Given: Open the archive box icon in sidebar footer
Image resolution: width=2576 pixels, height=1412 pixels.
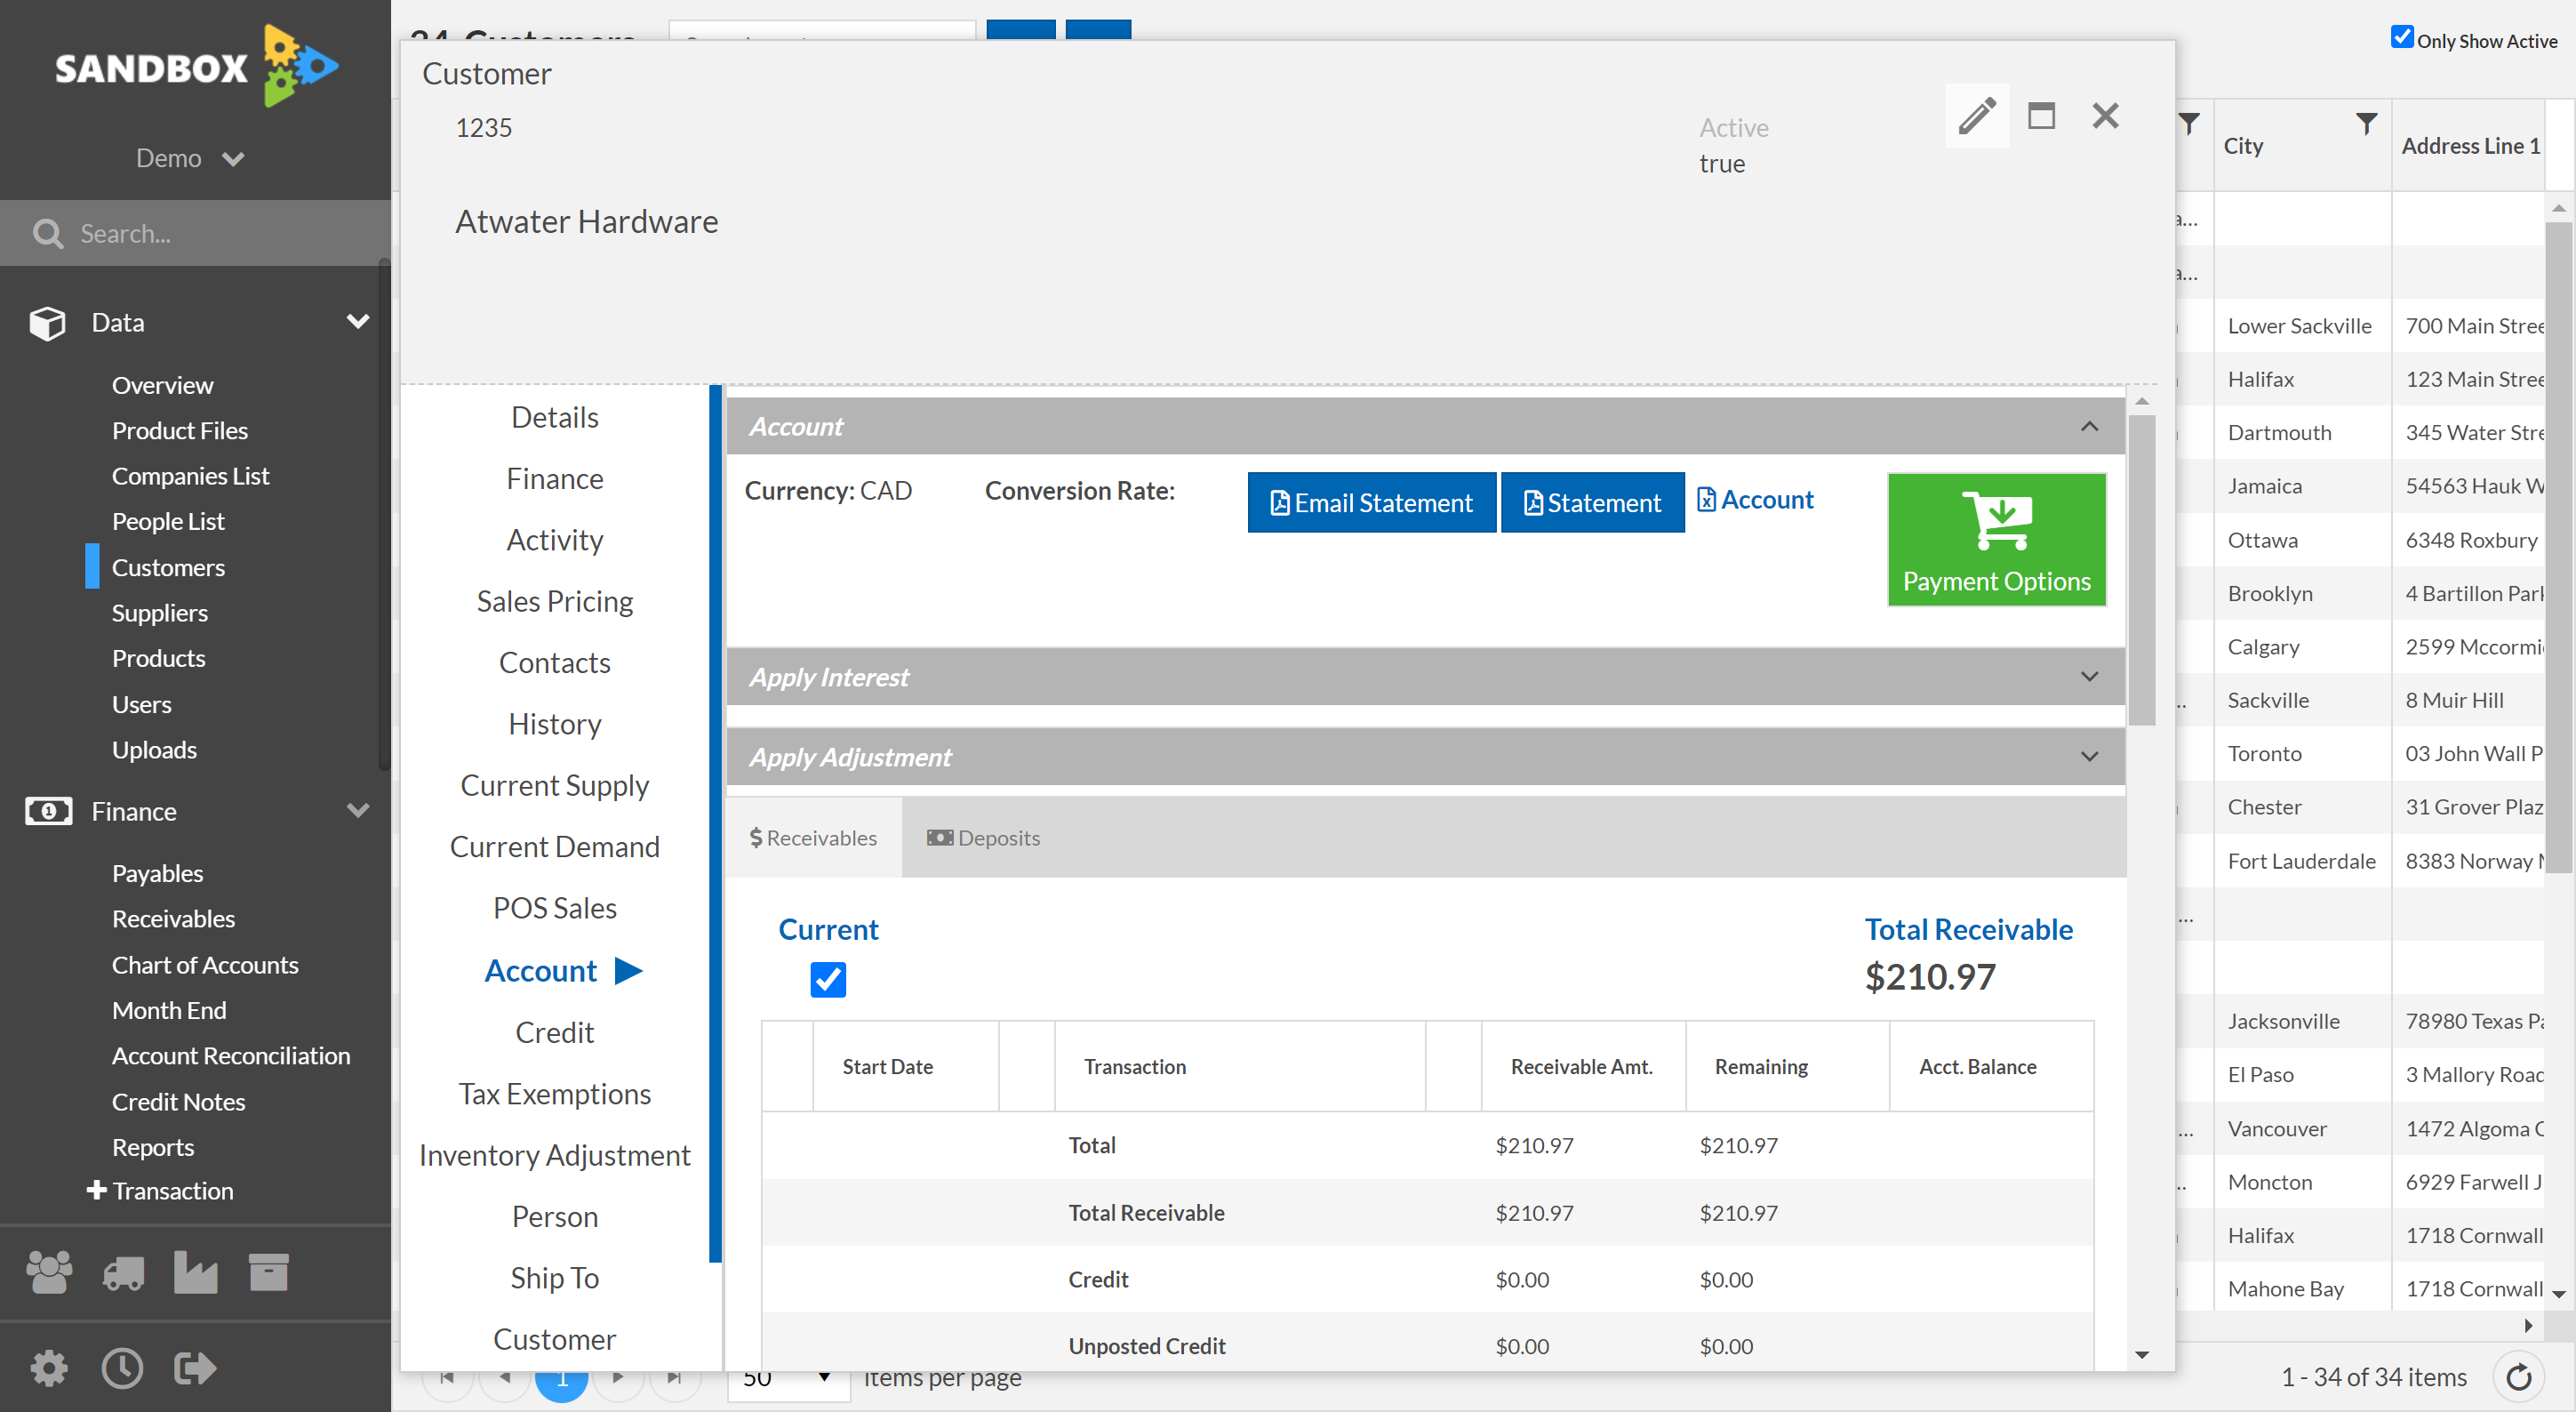Looking at the screenshot, I should click(268, 1272).
